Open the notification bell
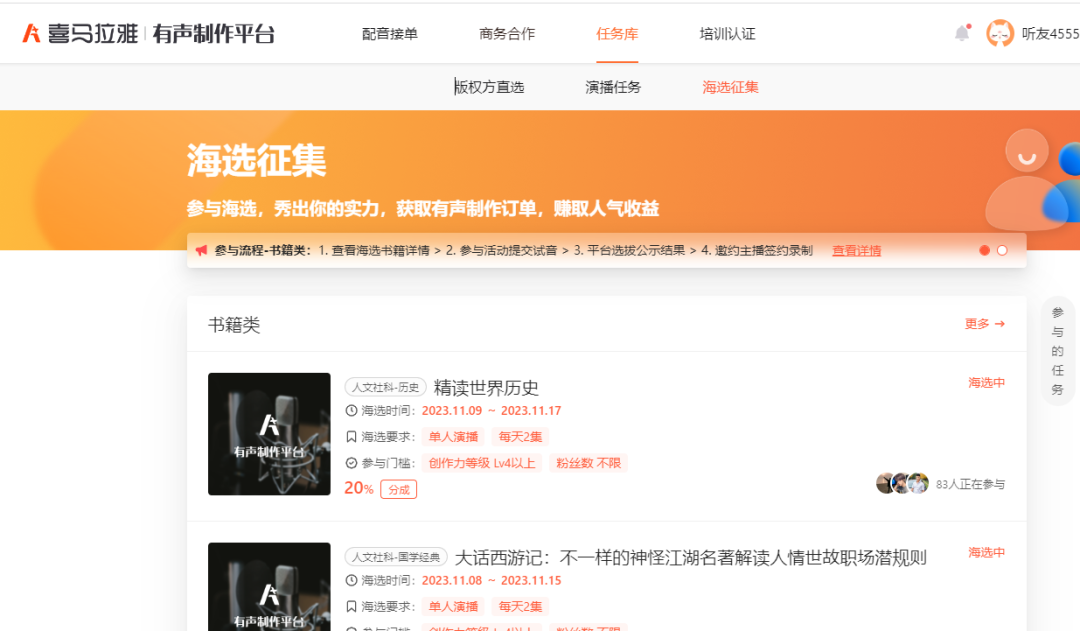The width and height of the screenshot is (1080, 631). [x=962, y=32]
